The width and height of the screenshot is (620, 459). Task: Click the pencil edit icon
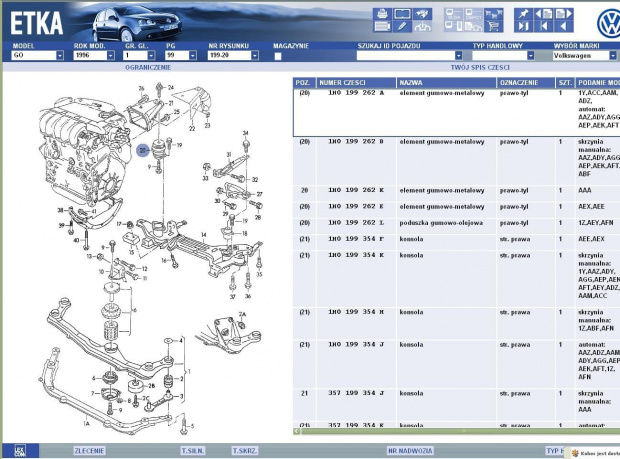coord(402,26)
